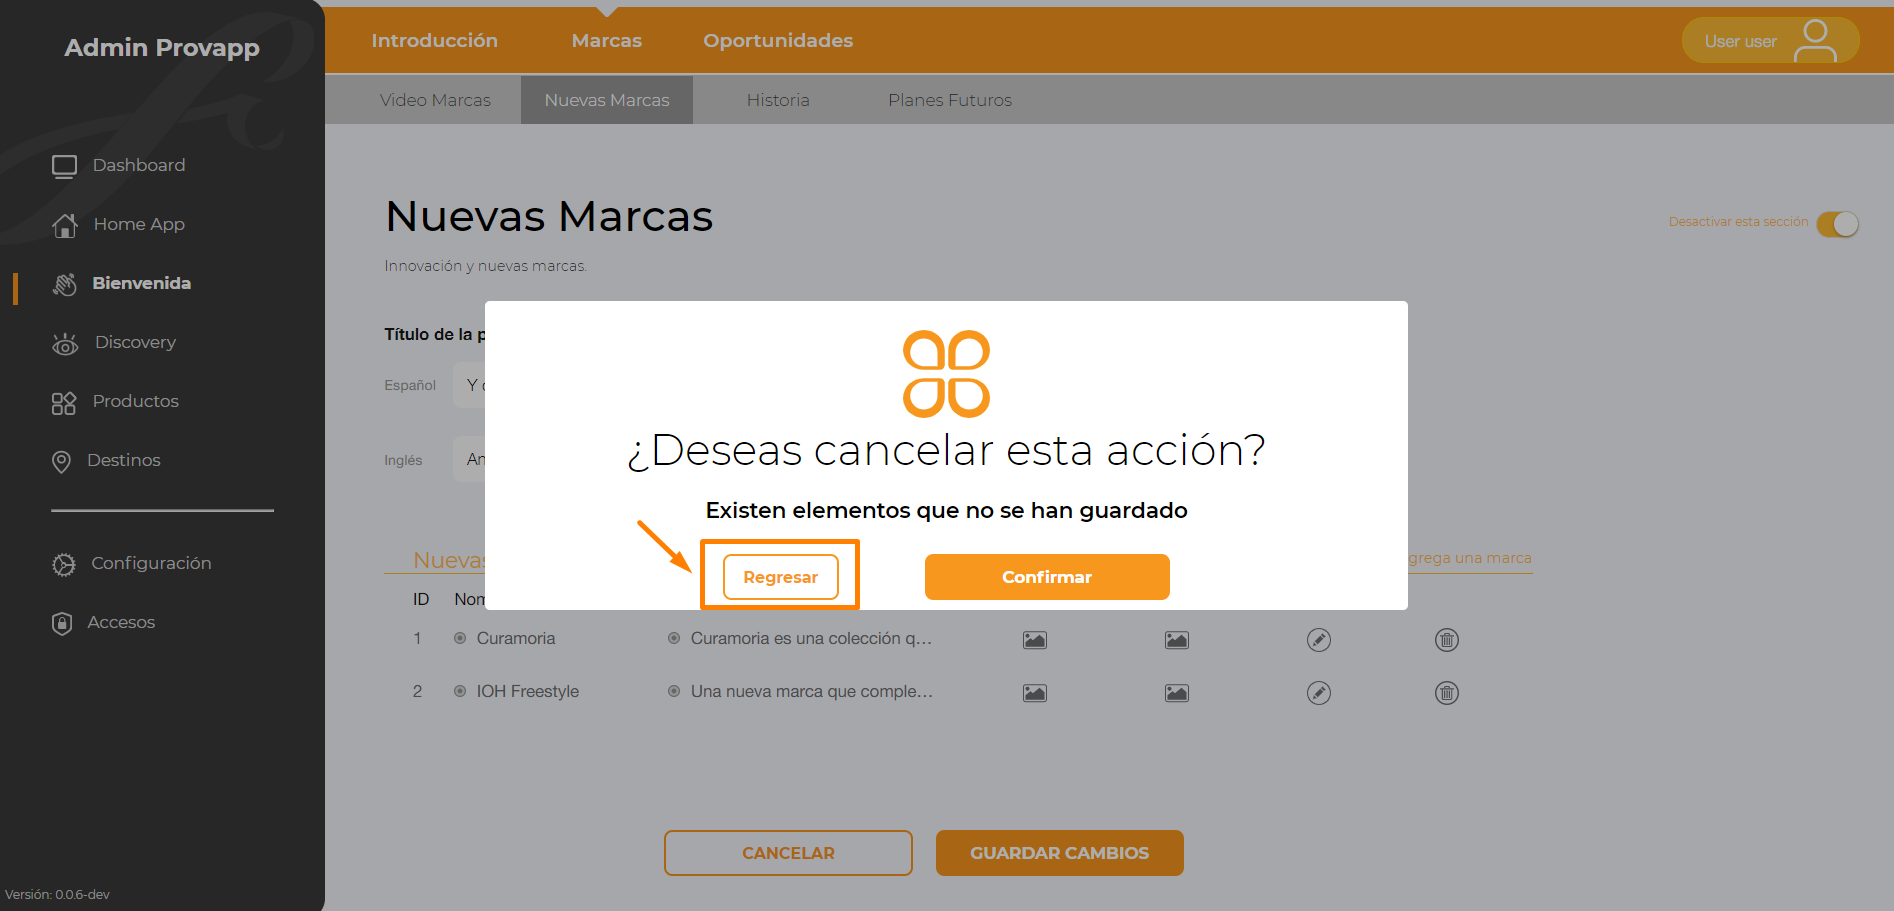Switch to Planes Futuros tab
The height and width of the screenshot is (911, 1894).
click(x=950, y=100)
